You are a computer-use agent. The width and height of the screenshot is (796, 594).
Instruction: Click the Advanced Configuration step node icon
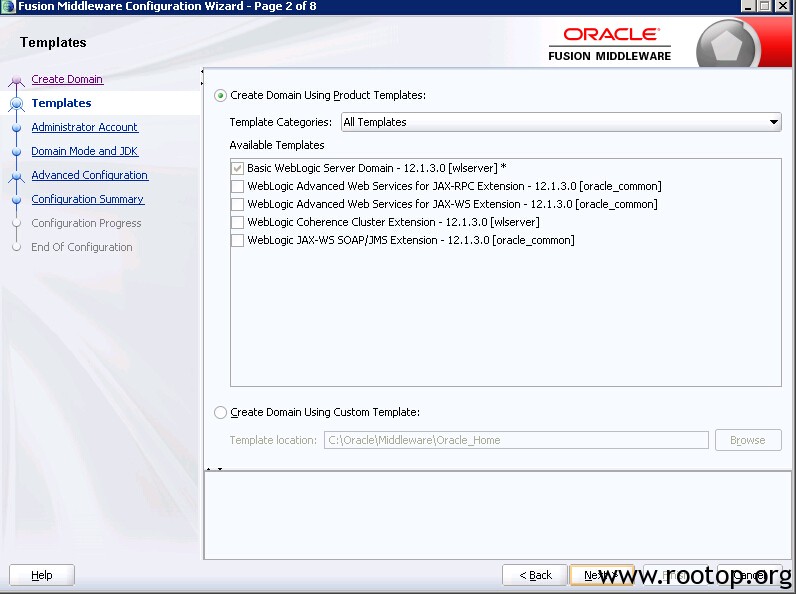coord(16,176)
